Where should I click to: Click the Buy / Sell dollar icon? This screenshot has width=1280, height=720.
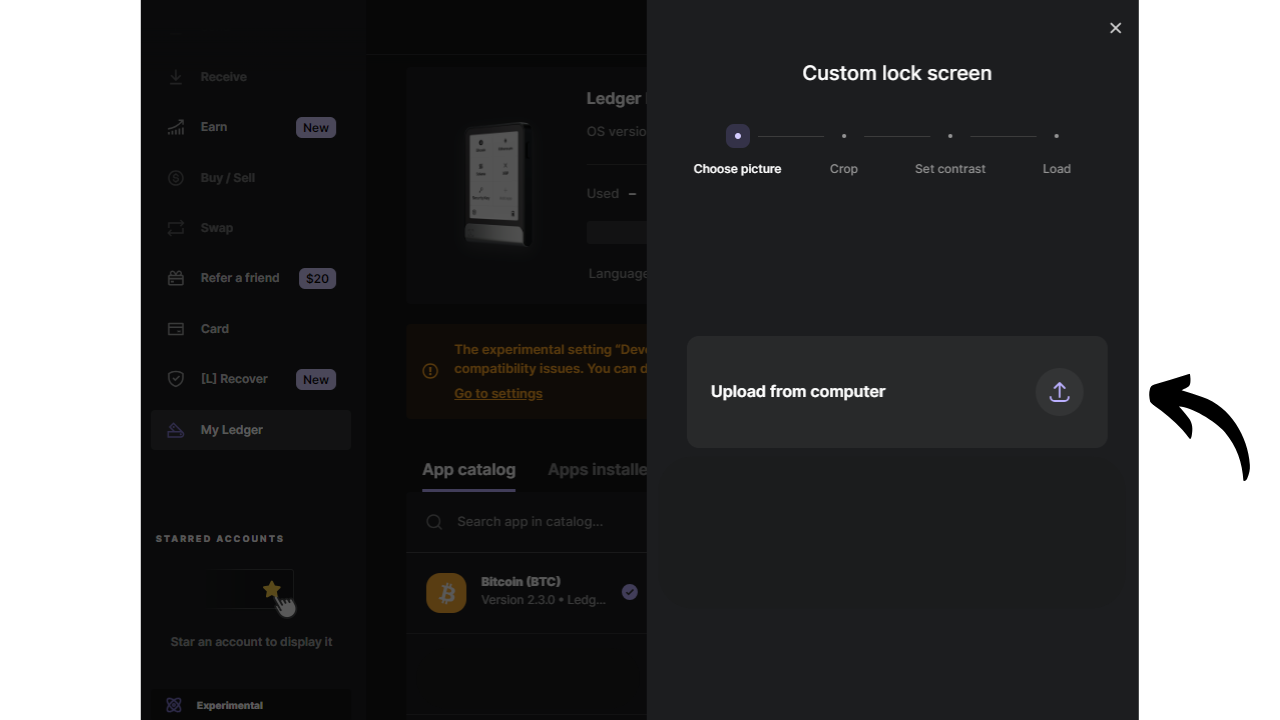click(176, 178)
